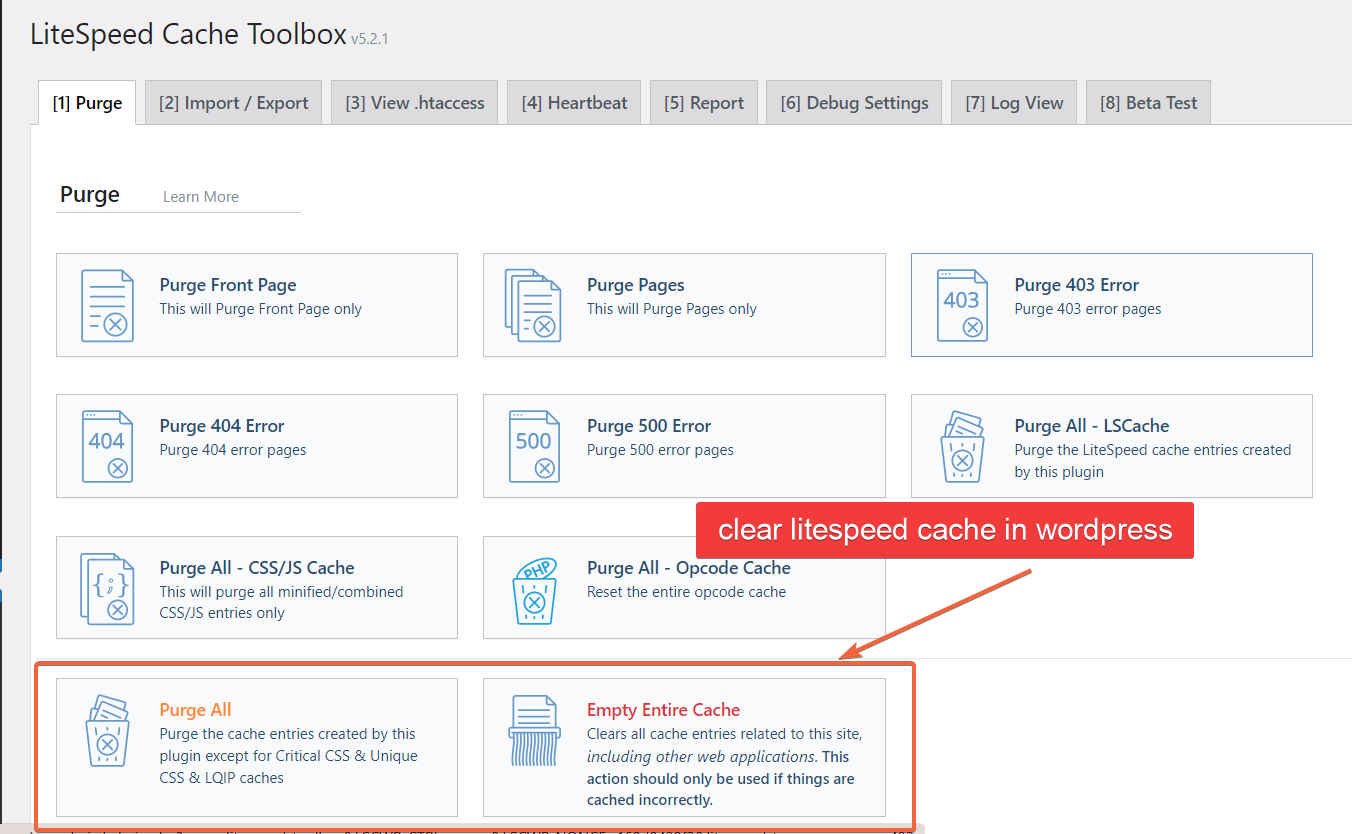Open the Learn More link
The image size is (1352, 834).
(201, 197)
